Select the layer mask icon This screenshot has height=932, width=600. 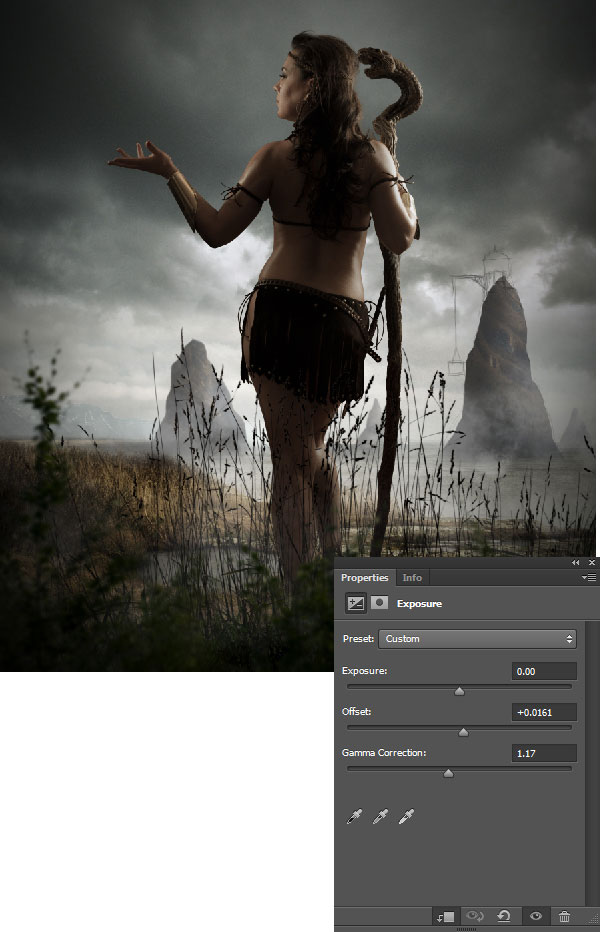[x=379, y=603]
